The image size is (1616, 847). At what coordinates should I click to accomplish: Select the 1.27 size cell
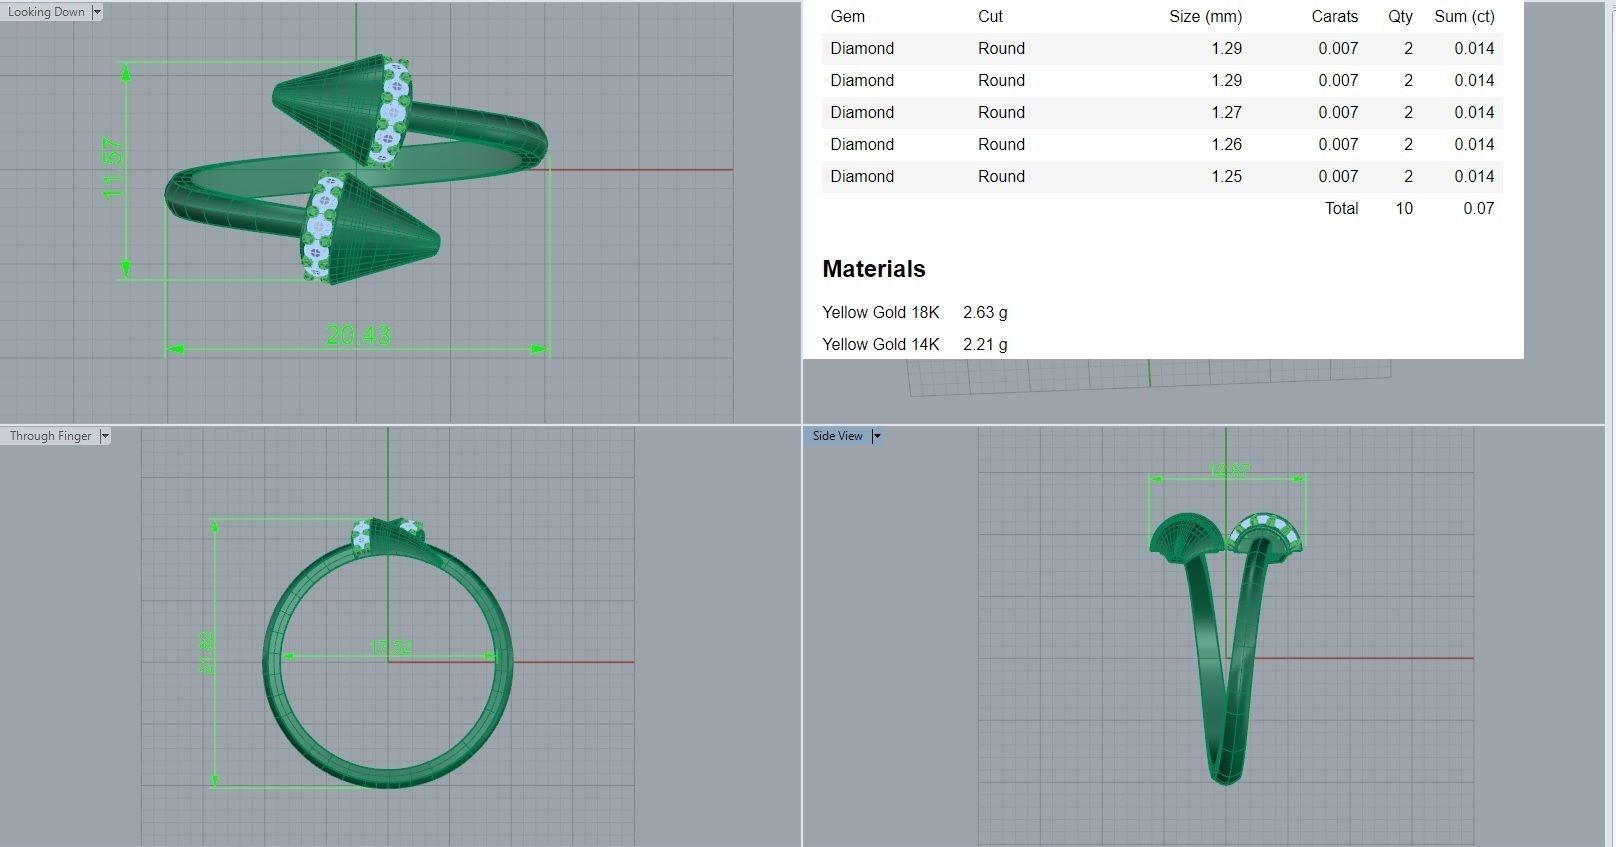point(1226,112)
